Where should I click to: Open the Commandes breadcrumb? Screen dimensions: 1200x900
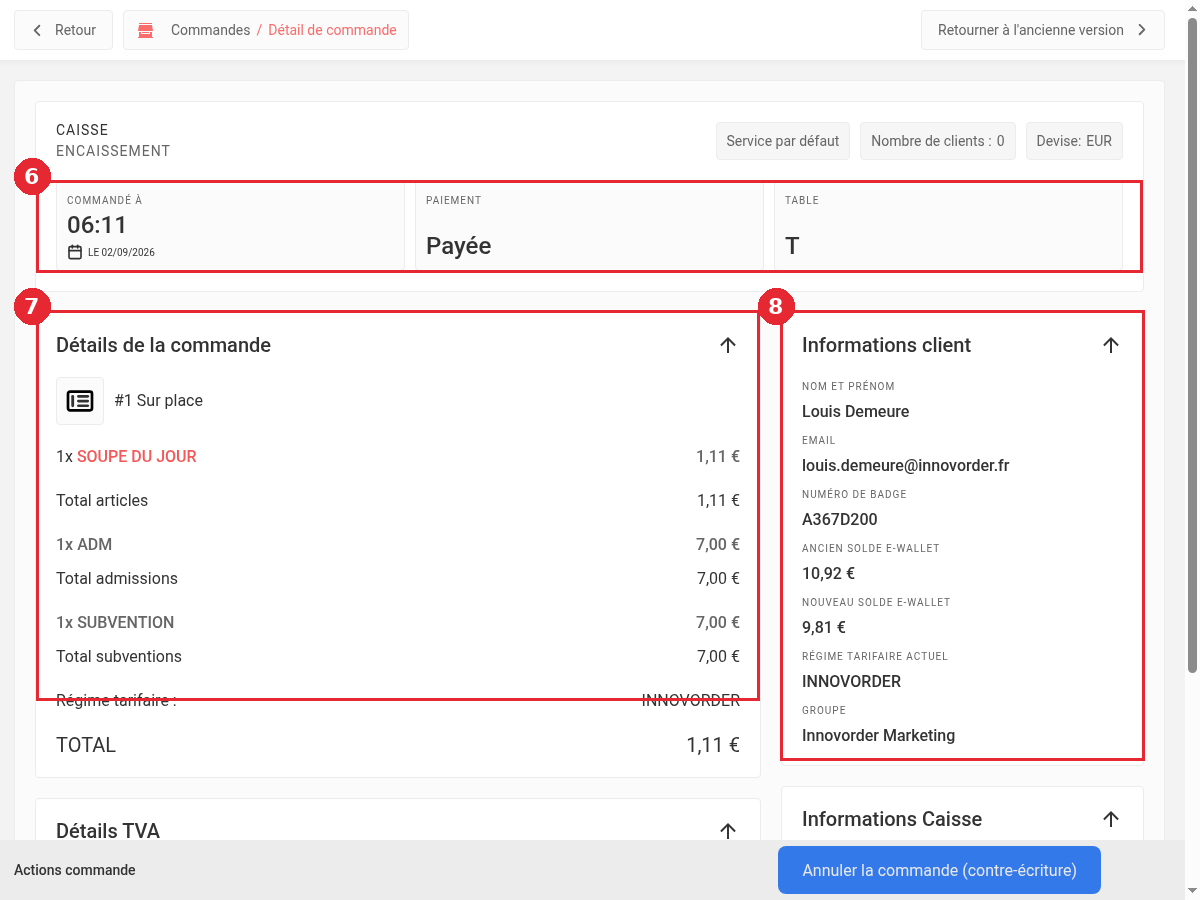click(x=210, y=30)
